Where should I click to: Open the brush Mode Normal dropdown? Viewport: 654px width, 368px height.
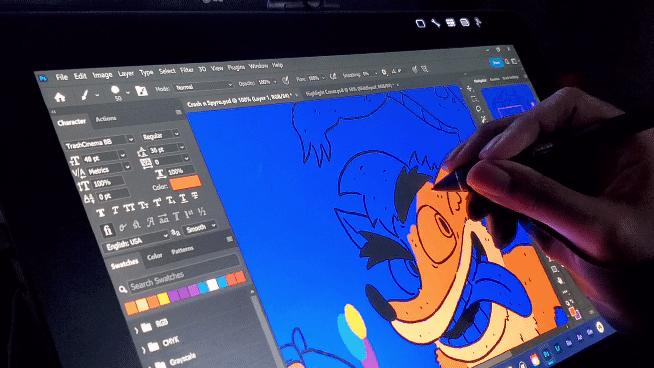(203, 86)
